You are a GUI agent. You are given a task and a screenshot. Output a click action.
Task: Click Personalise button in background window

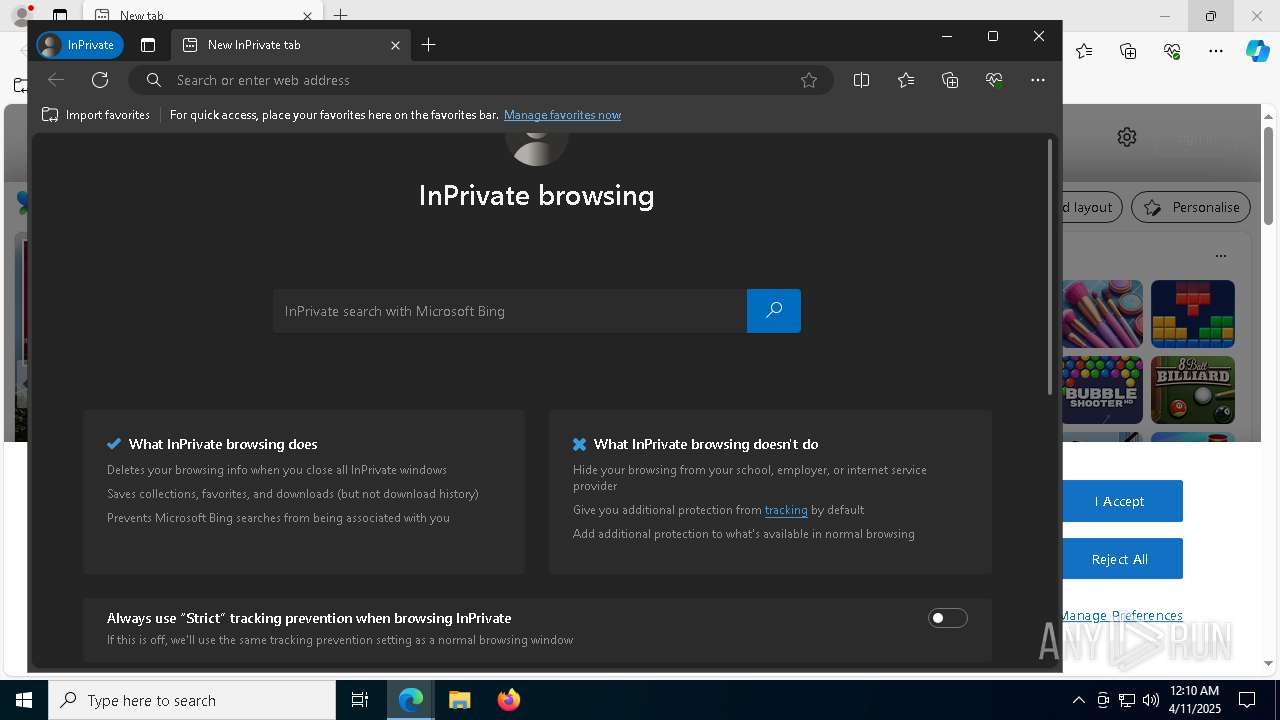(1191, 207)
